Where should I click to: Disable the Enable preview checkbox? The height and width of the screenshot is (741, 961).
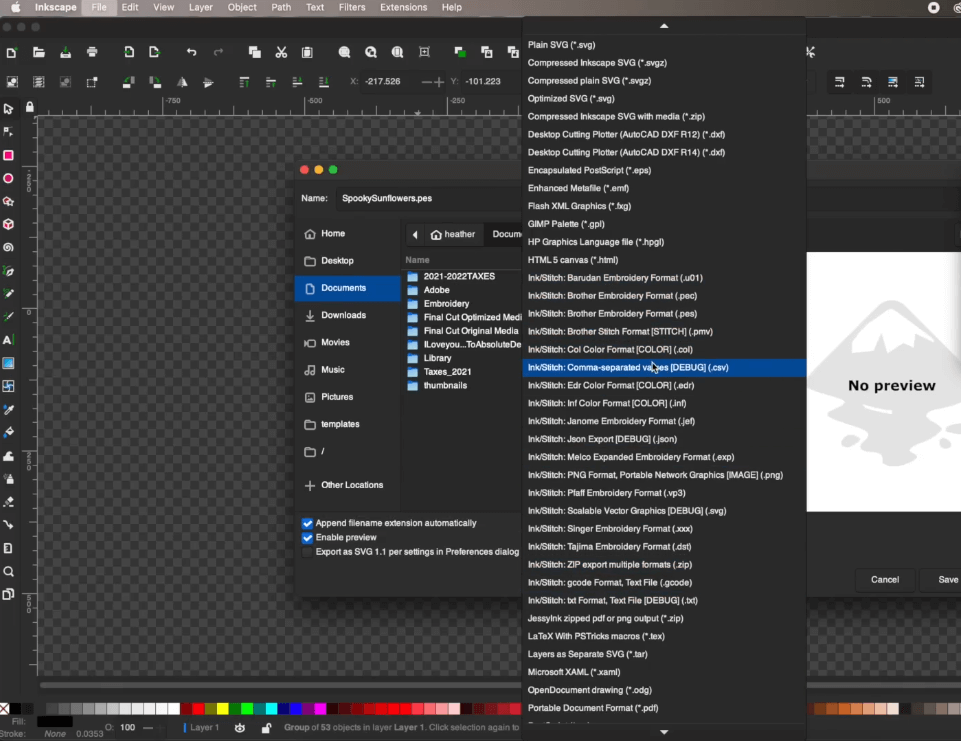(307, 537)
